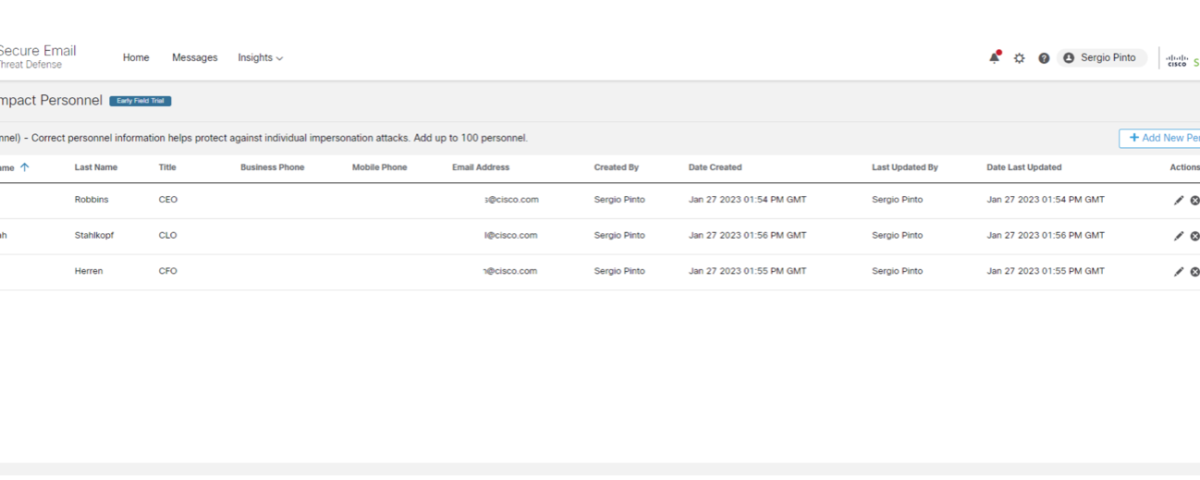Click the 01:55 PM Date Created cell
The image size is (1200, 480).
[x=747, y=271]
